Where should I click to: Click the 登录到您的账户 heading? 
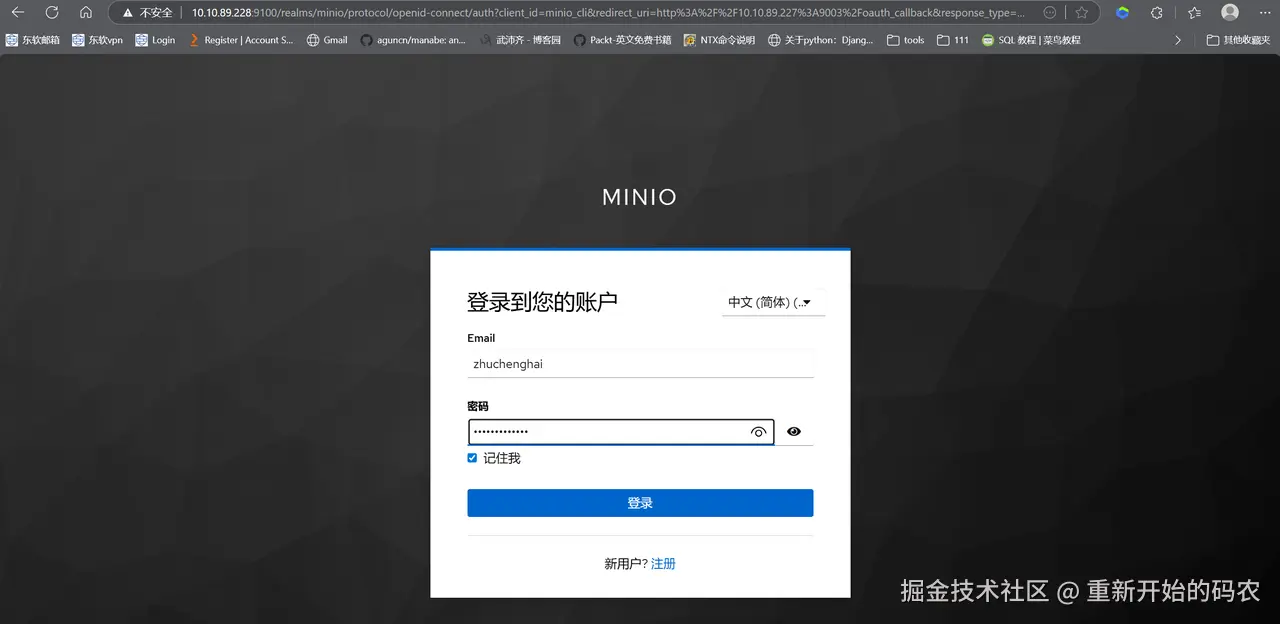pyautogui.click(x=542, y=302)
